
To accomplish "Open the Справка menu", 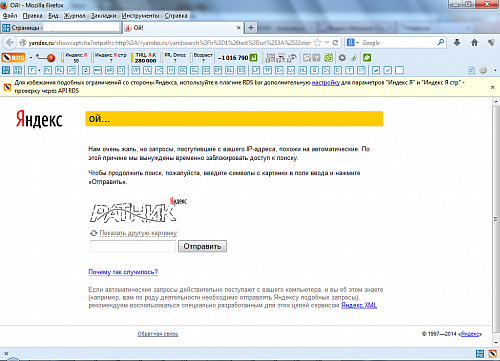I will [x=176, y=16].
